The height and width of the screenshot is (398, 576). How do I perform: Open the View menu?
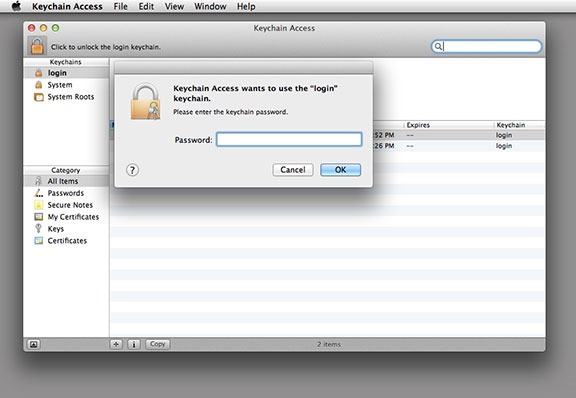(174, 6)
